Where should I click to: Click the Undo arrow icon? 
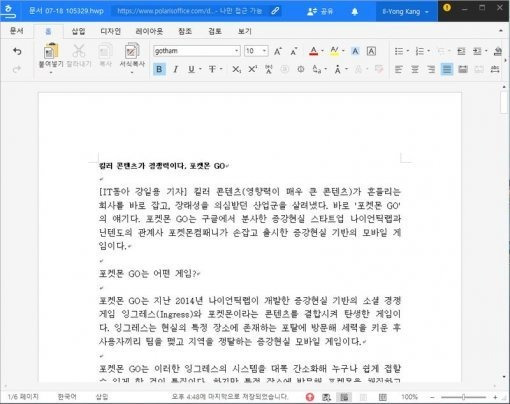(17, 51)
